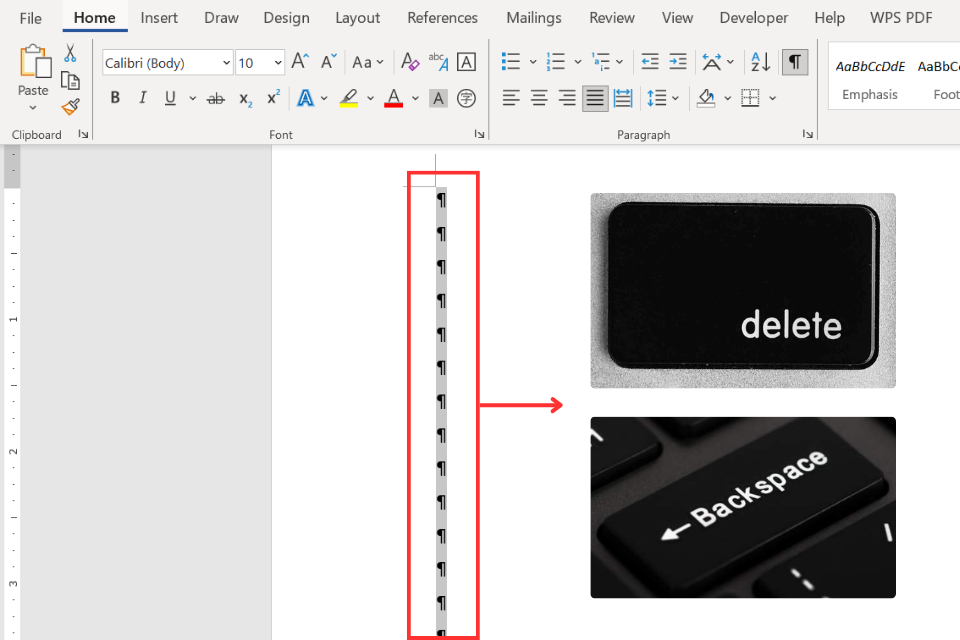Open Change Case dropdown

[367, 62]
